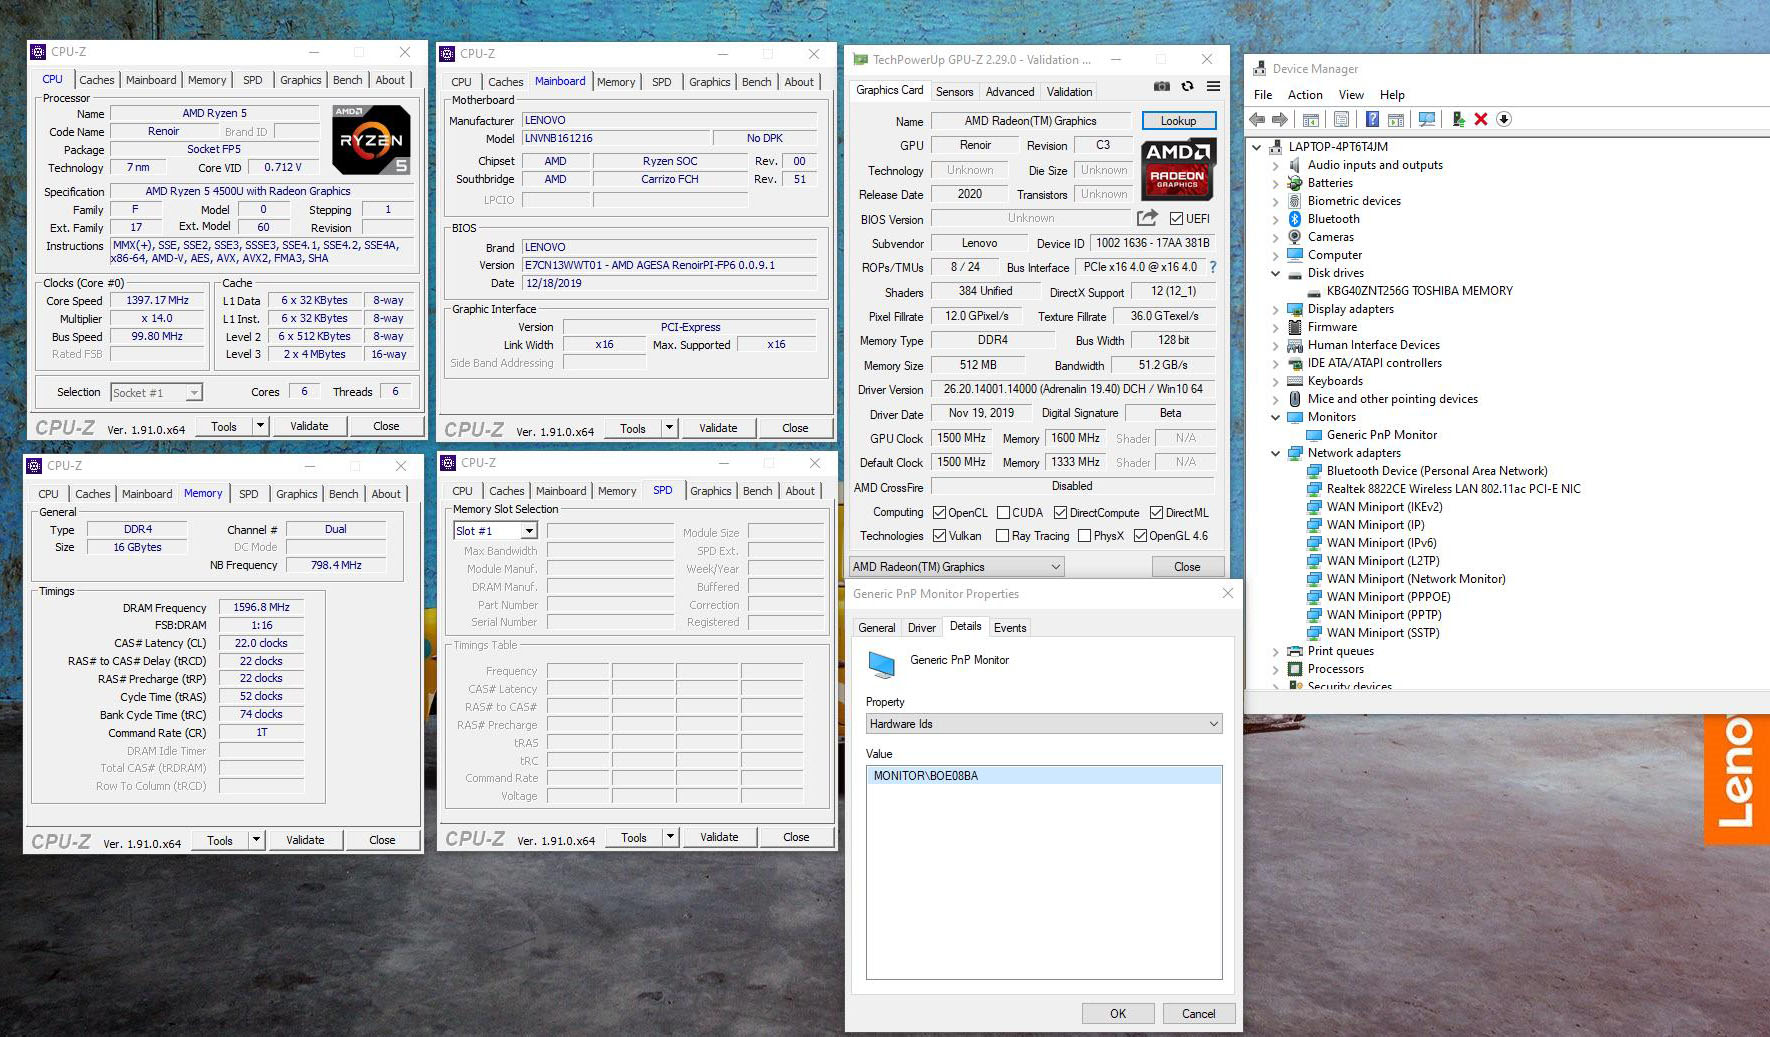
Task: Open the AMD Radeon(TM) Graphics GPU selector dropdown
Action: [957, 567]
